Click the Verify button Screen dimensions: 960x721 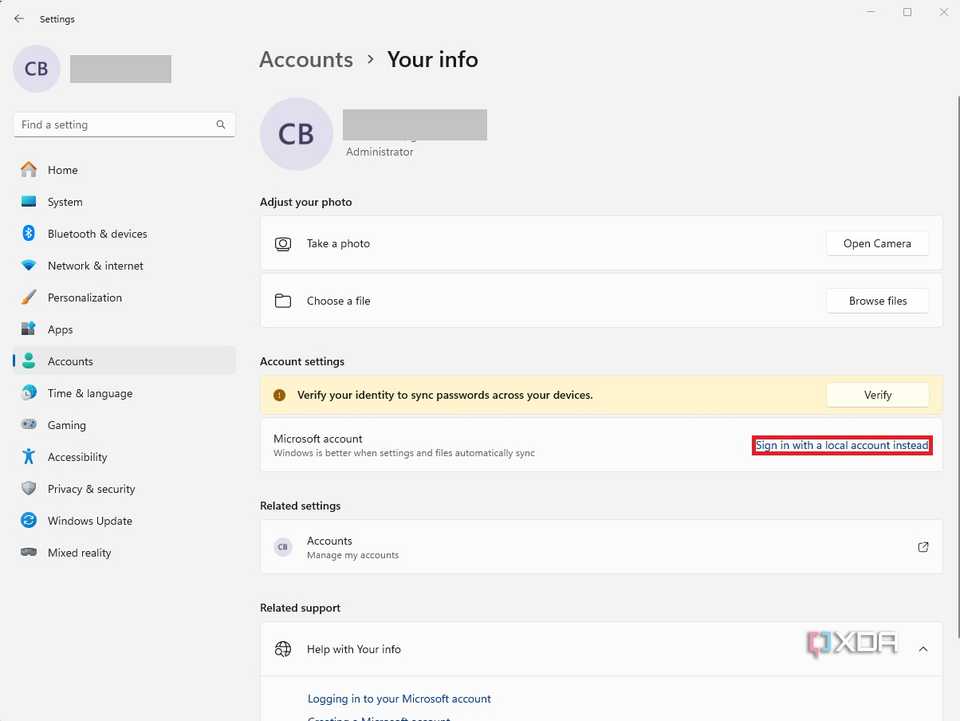coord(877,395)
